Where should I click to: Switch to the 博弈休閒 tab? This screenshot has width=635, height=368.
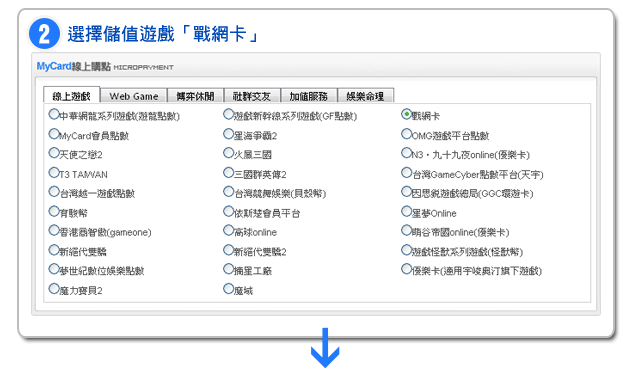point(195,96)
